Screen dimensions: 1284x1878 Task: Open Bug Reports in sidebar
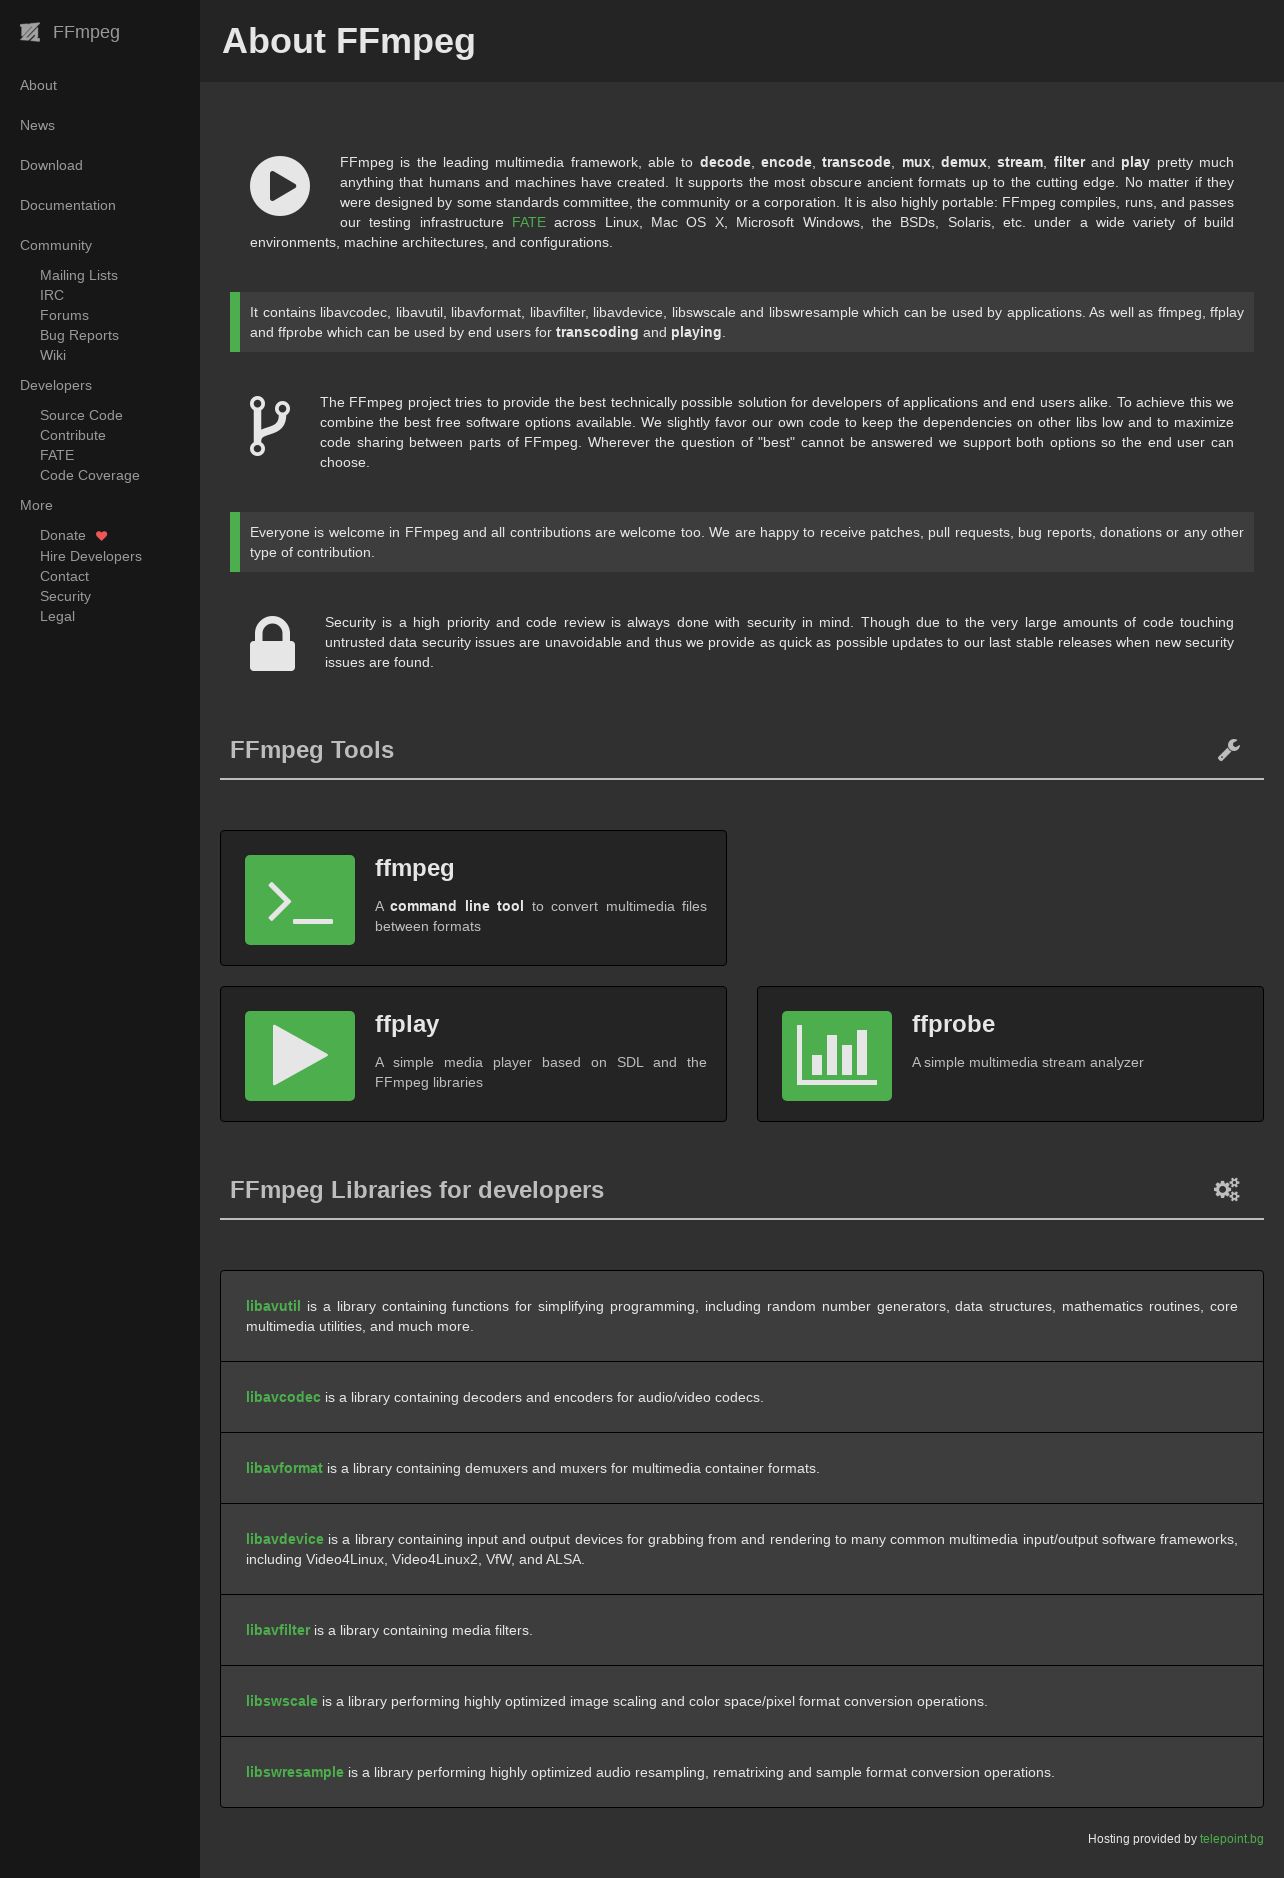click(x=79, y=335)
